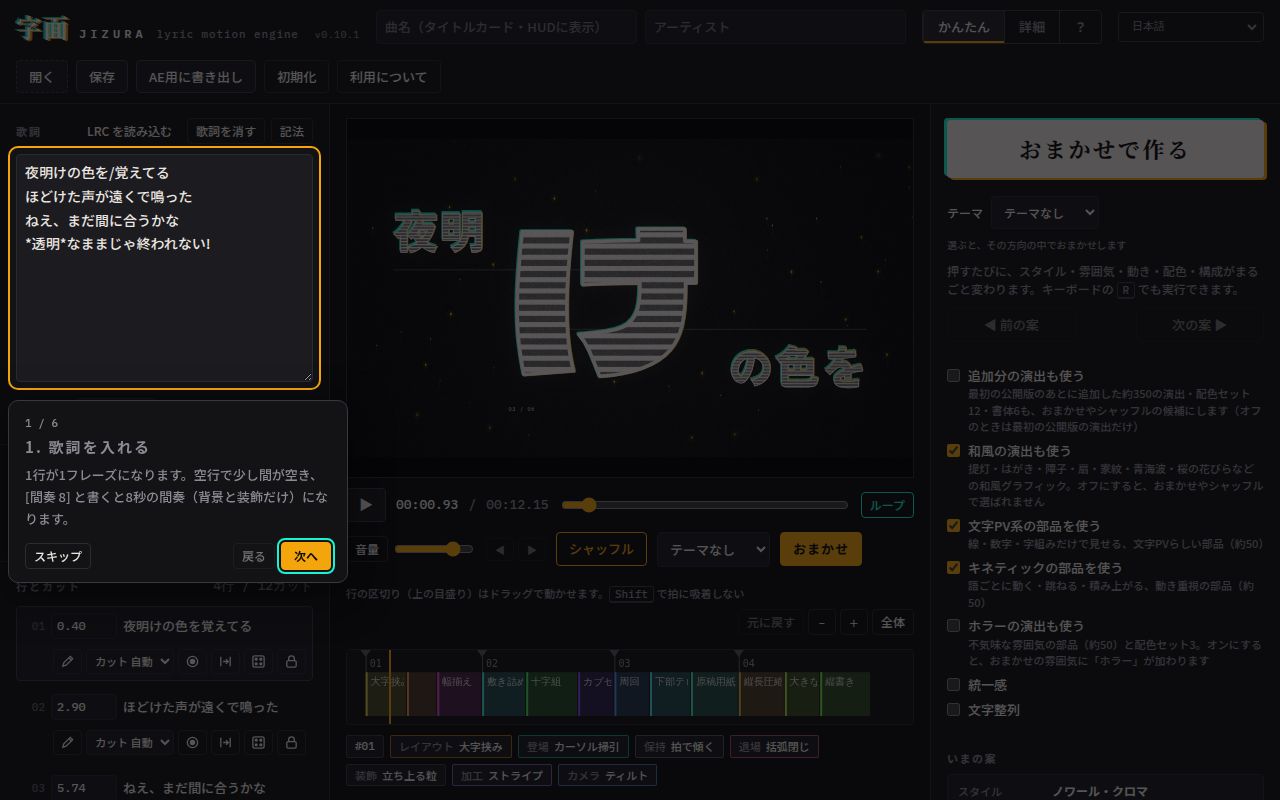The width and height of the screenshot is (1280, 800).
Task: Click 保存 in the top toolbar
Action: point(102,77)
